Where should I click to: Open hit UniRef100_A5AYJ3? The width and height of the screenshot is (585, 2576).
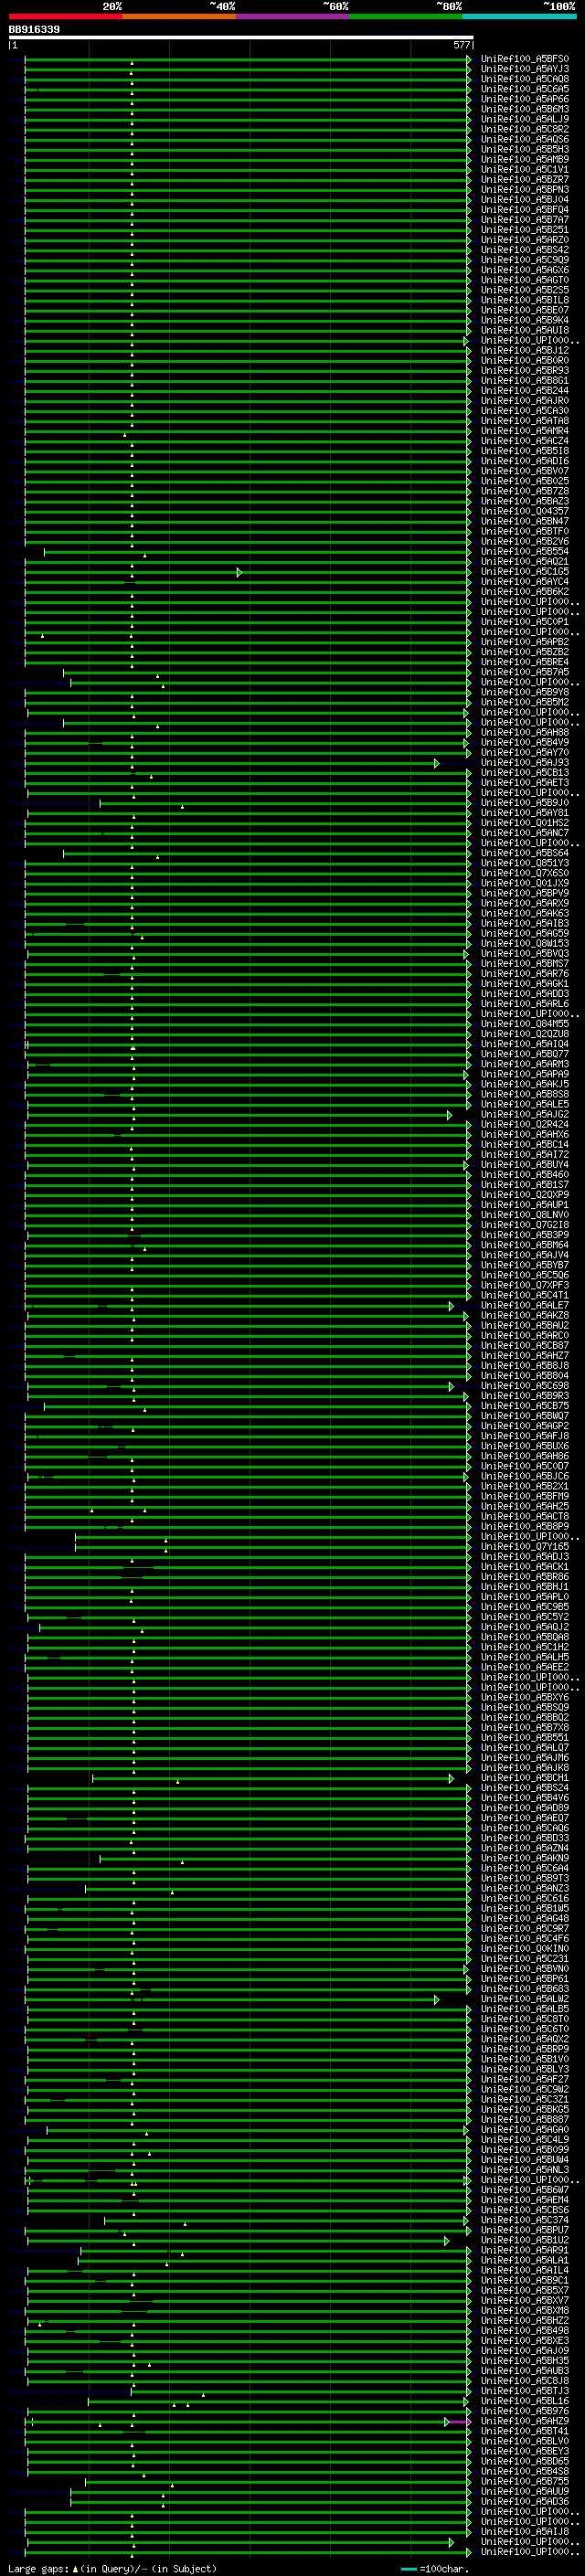click(525, 69)
